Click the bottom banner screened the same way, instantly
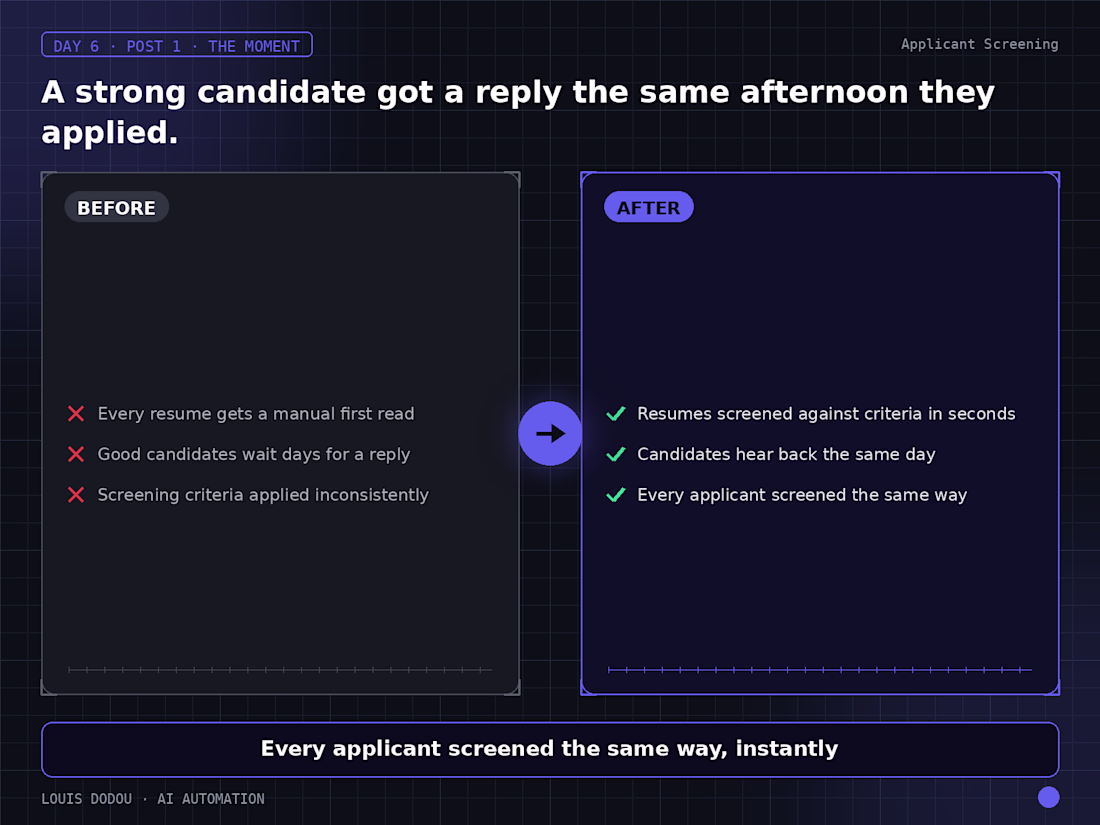1100x825 pixels. pos(550,749)
